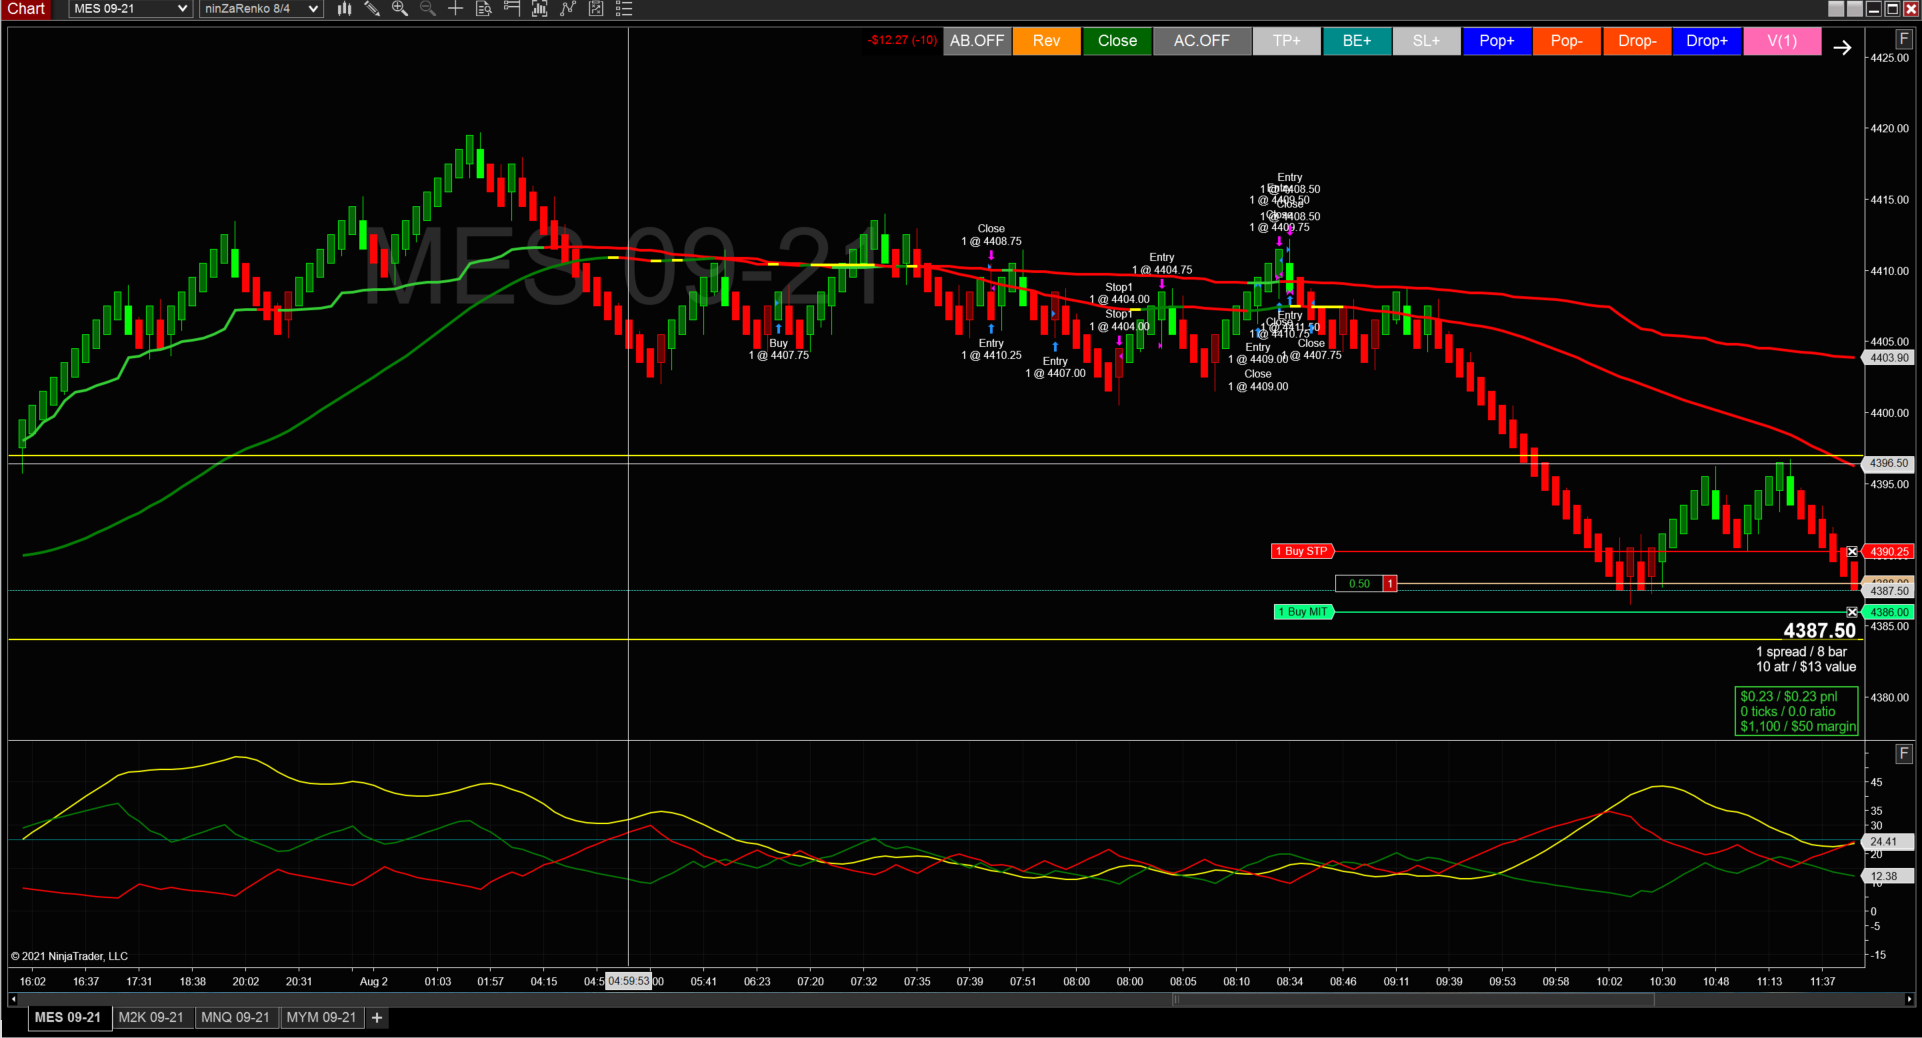Click the zoom in magnifier icon
The width and height of the screenshot is (1922, 1038).
(x=400, y=9)
